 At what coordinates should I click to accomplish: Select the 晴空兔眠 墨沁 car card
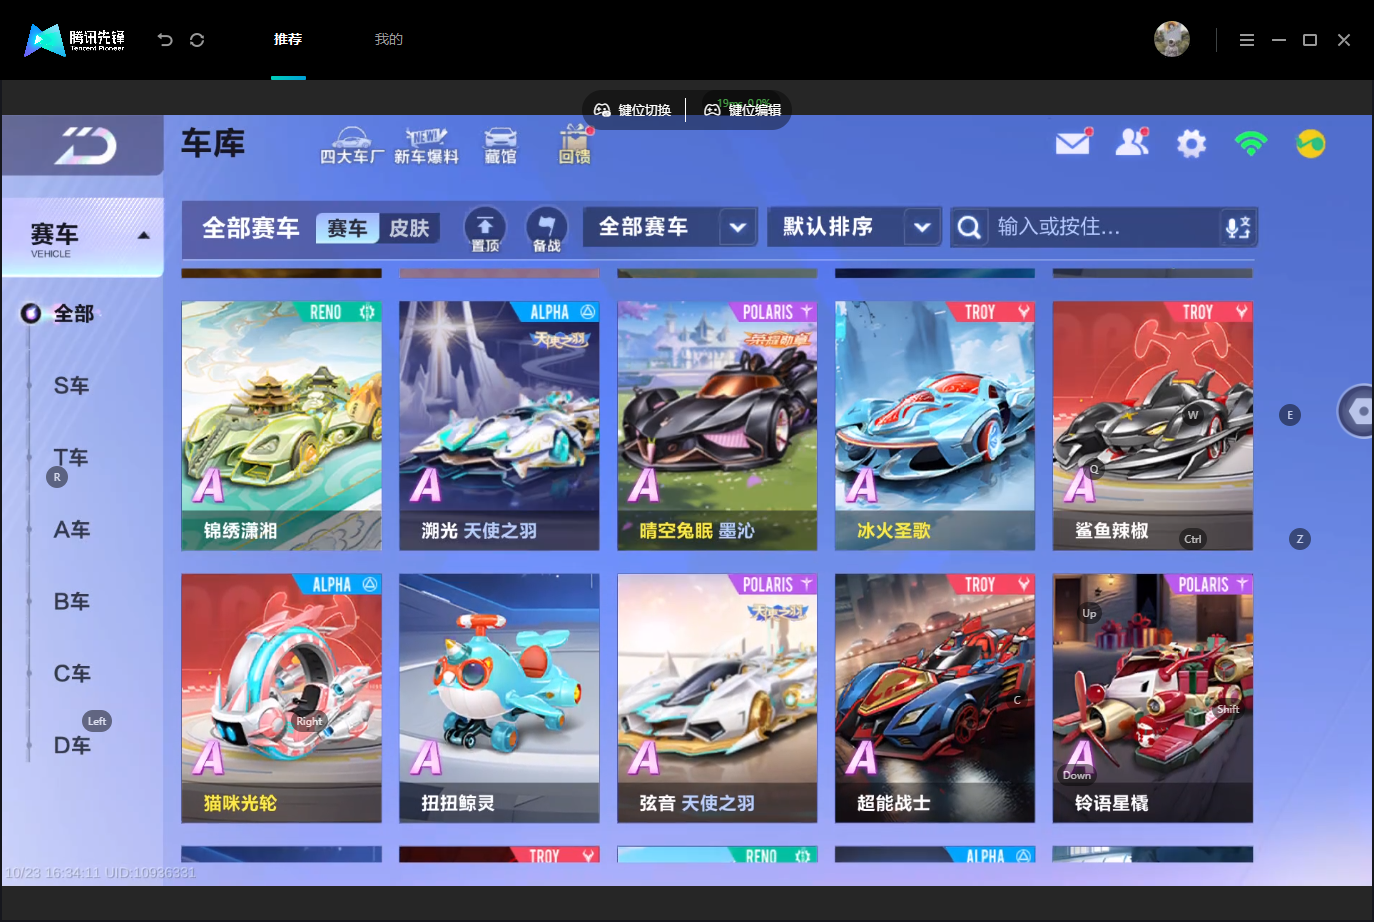click(x=717, y=426)
